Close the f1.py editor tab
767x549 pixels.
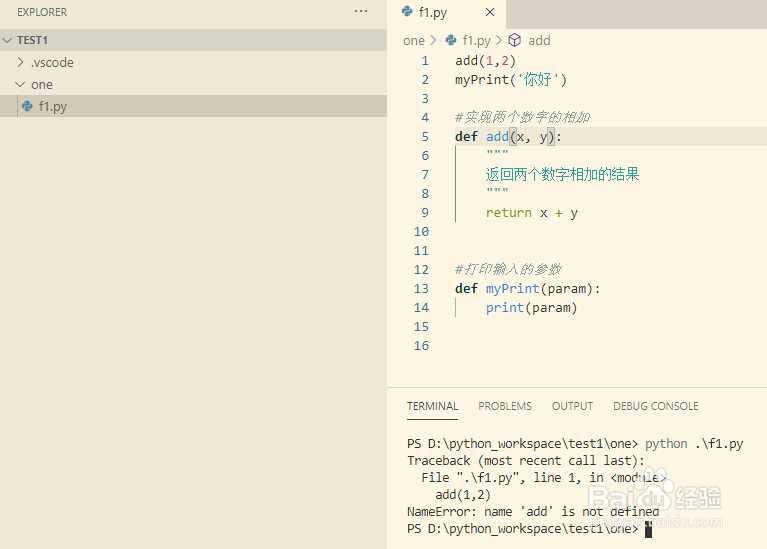tap(490, 12)
